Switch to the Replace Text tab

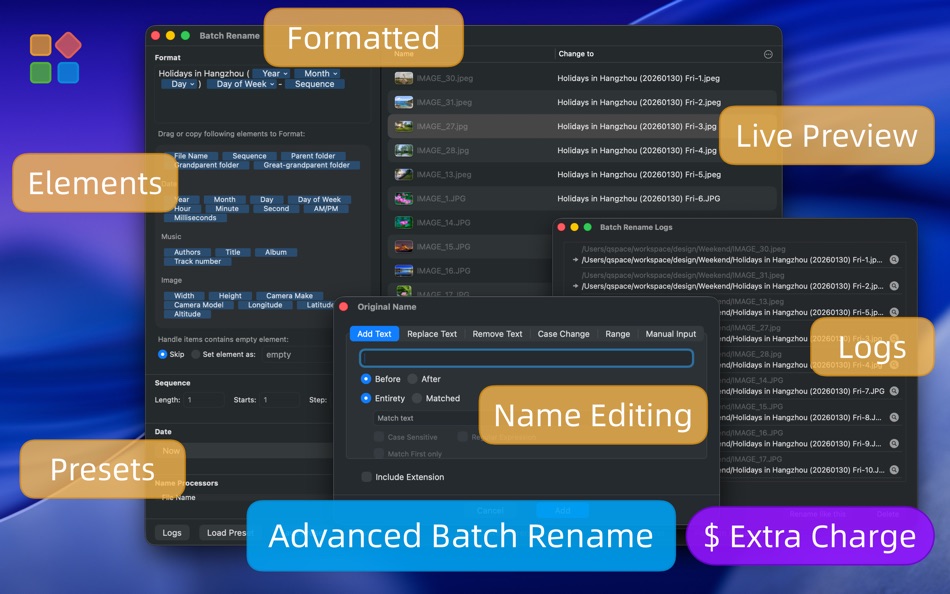[431, 333]
